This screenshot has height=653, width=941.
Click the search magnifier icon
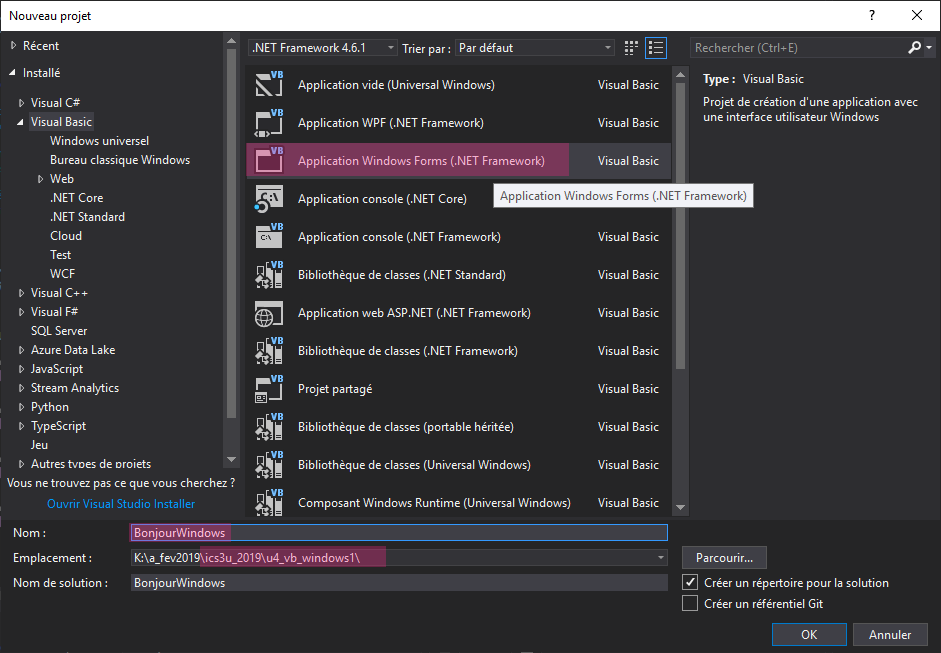tap(914, 47)
